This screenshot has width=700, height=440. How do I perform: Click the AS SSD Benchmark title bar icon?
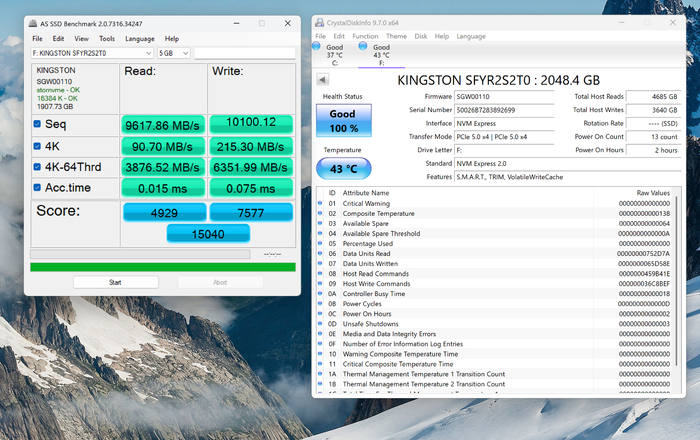[x=33, y=23]
